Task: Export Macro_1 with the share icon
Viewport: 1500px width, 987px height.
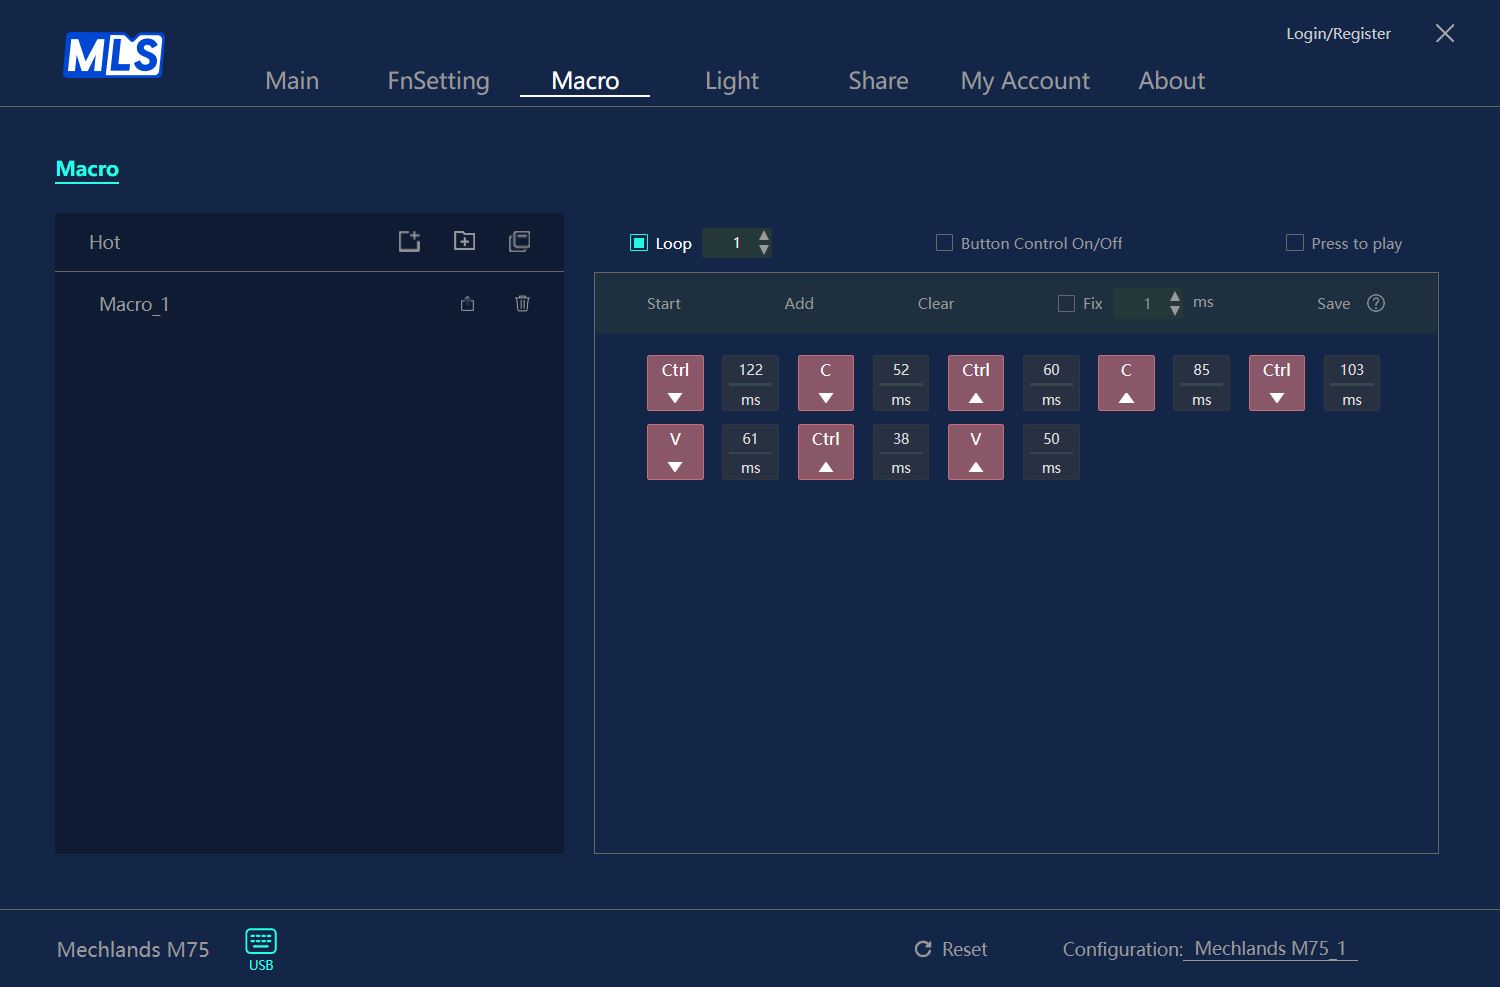Action: pyautogui.click(x=467, y=304)
